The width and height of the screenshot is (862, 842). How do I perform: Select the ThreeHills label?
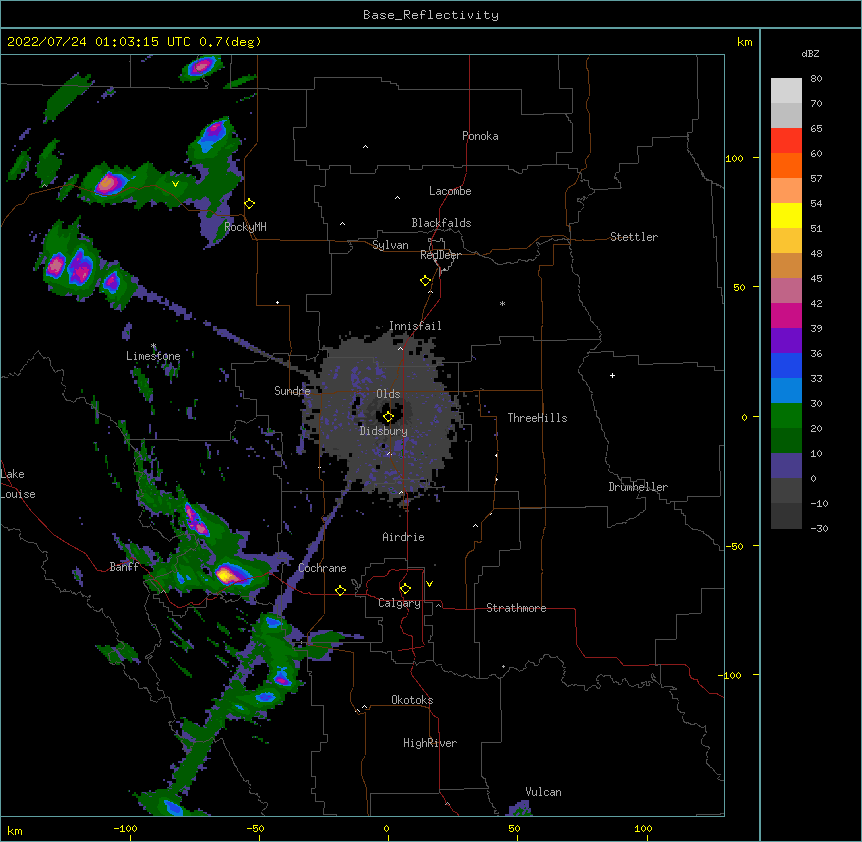(x=537, y=418)
